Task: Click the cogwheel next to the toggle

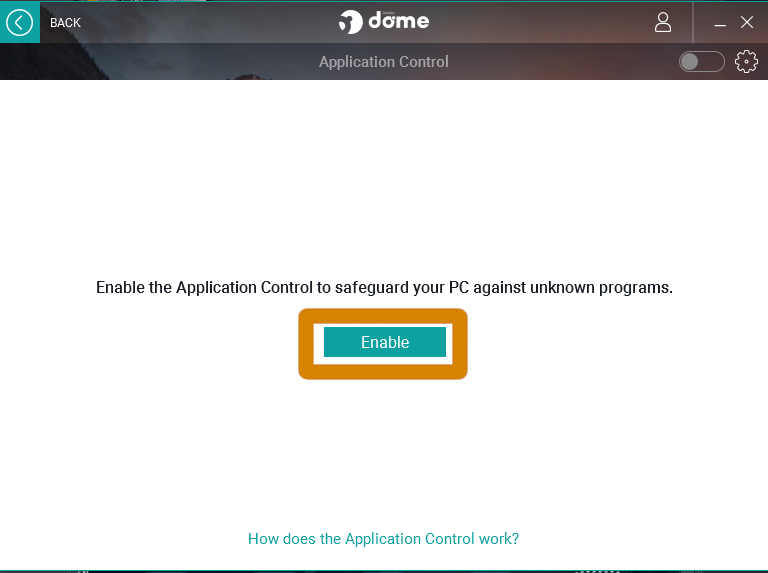Action: point(746,62)
